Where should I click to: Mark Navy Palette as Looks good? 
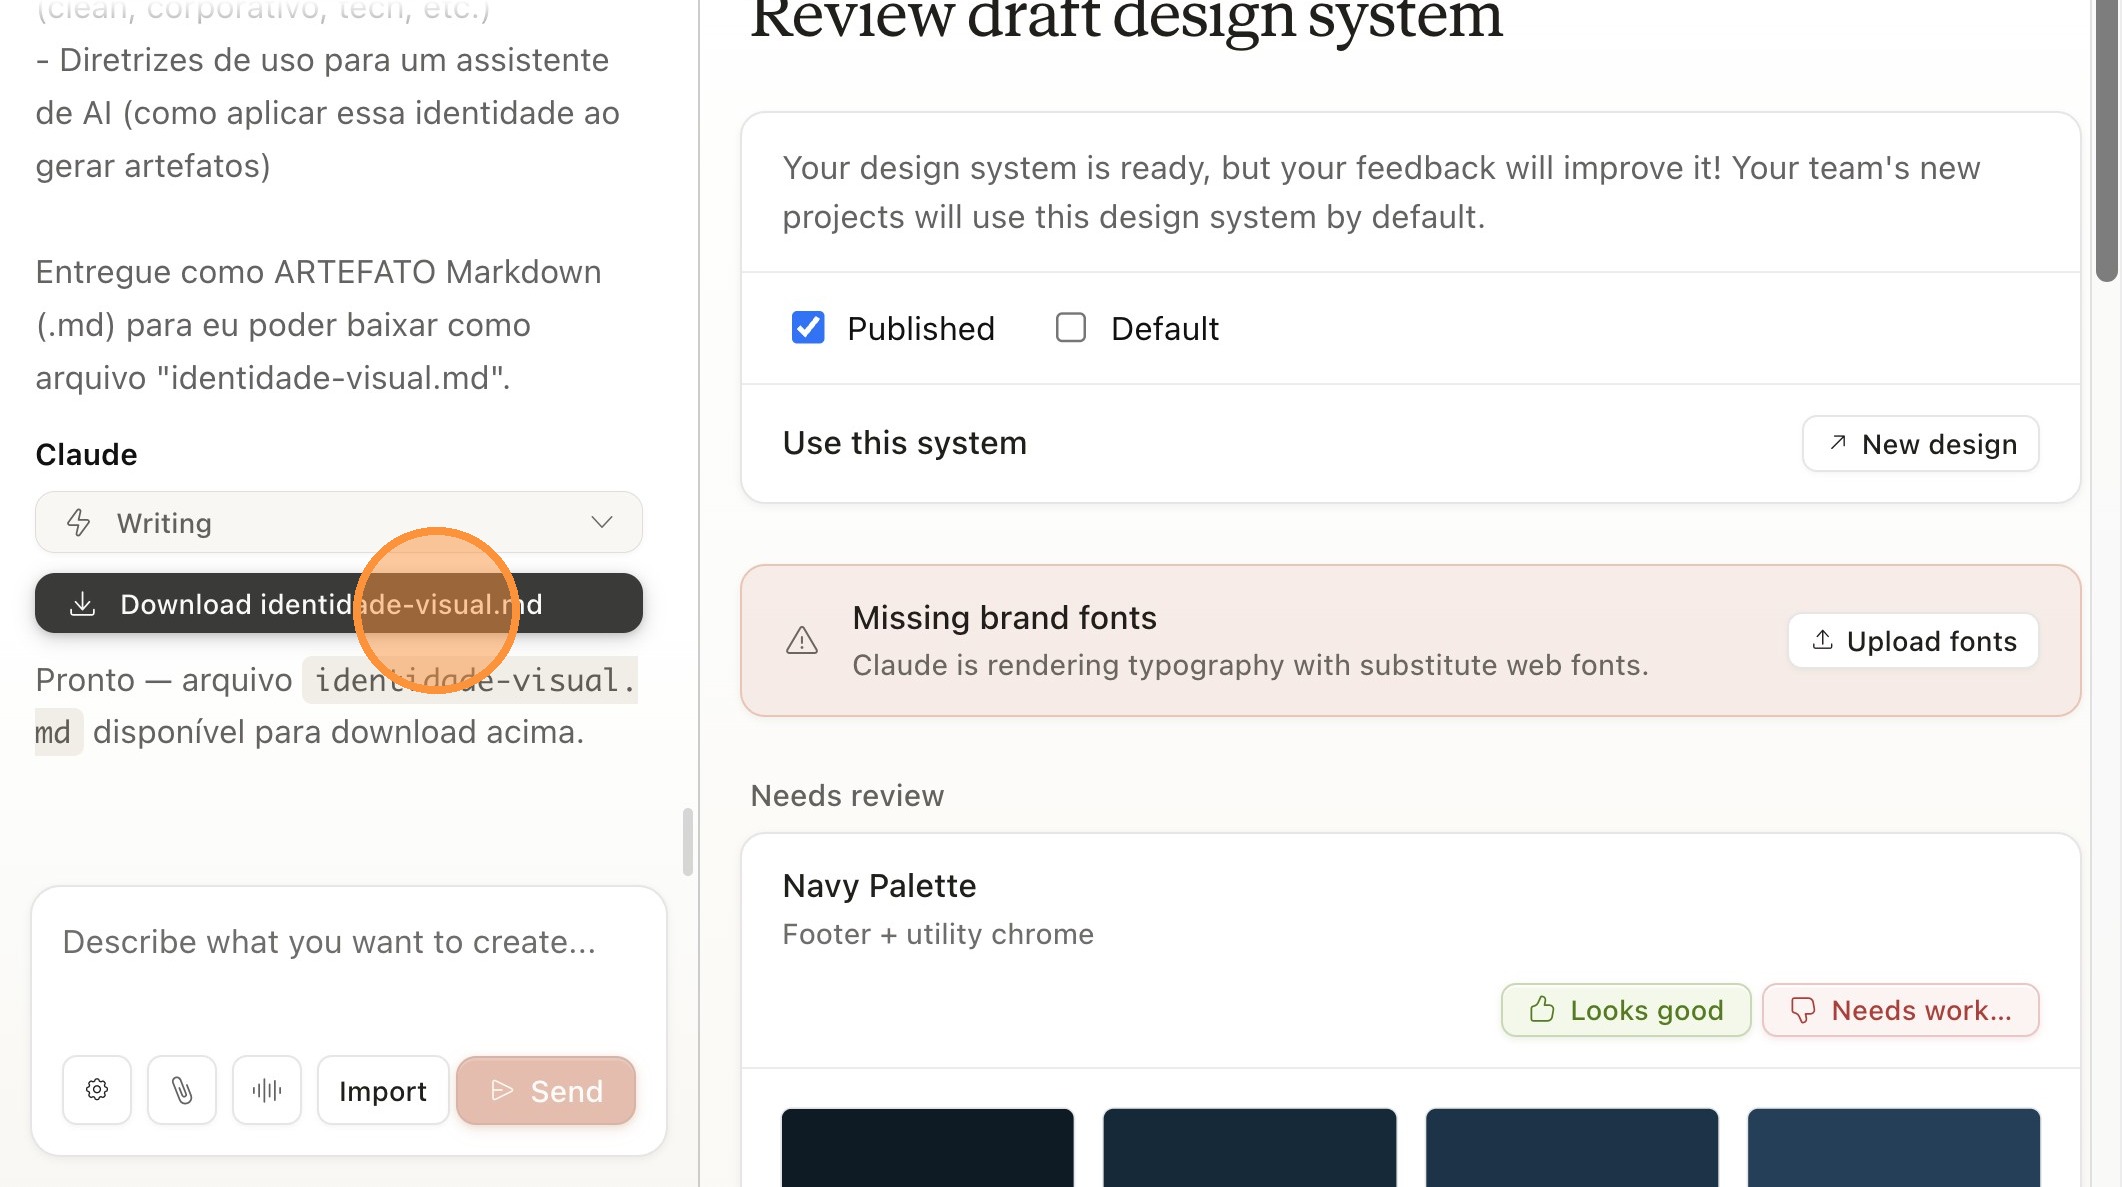pos(1626,1010)
